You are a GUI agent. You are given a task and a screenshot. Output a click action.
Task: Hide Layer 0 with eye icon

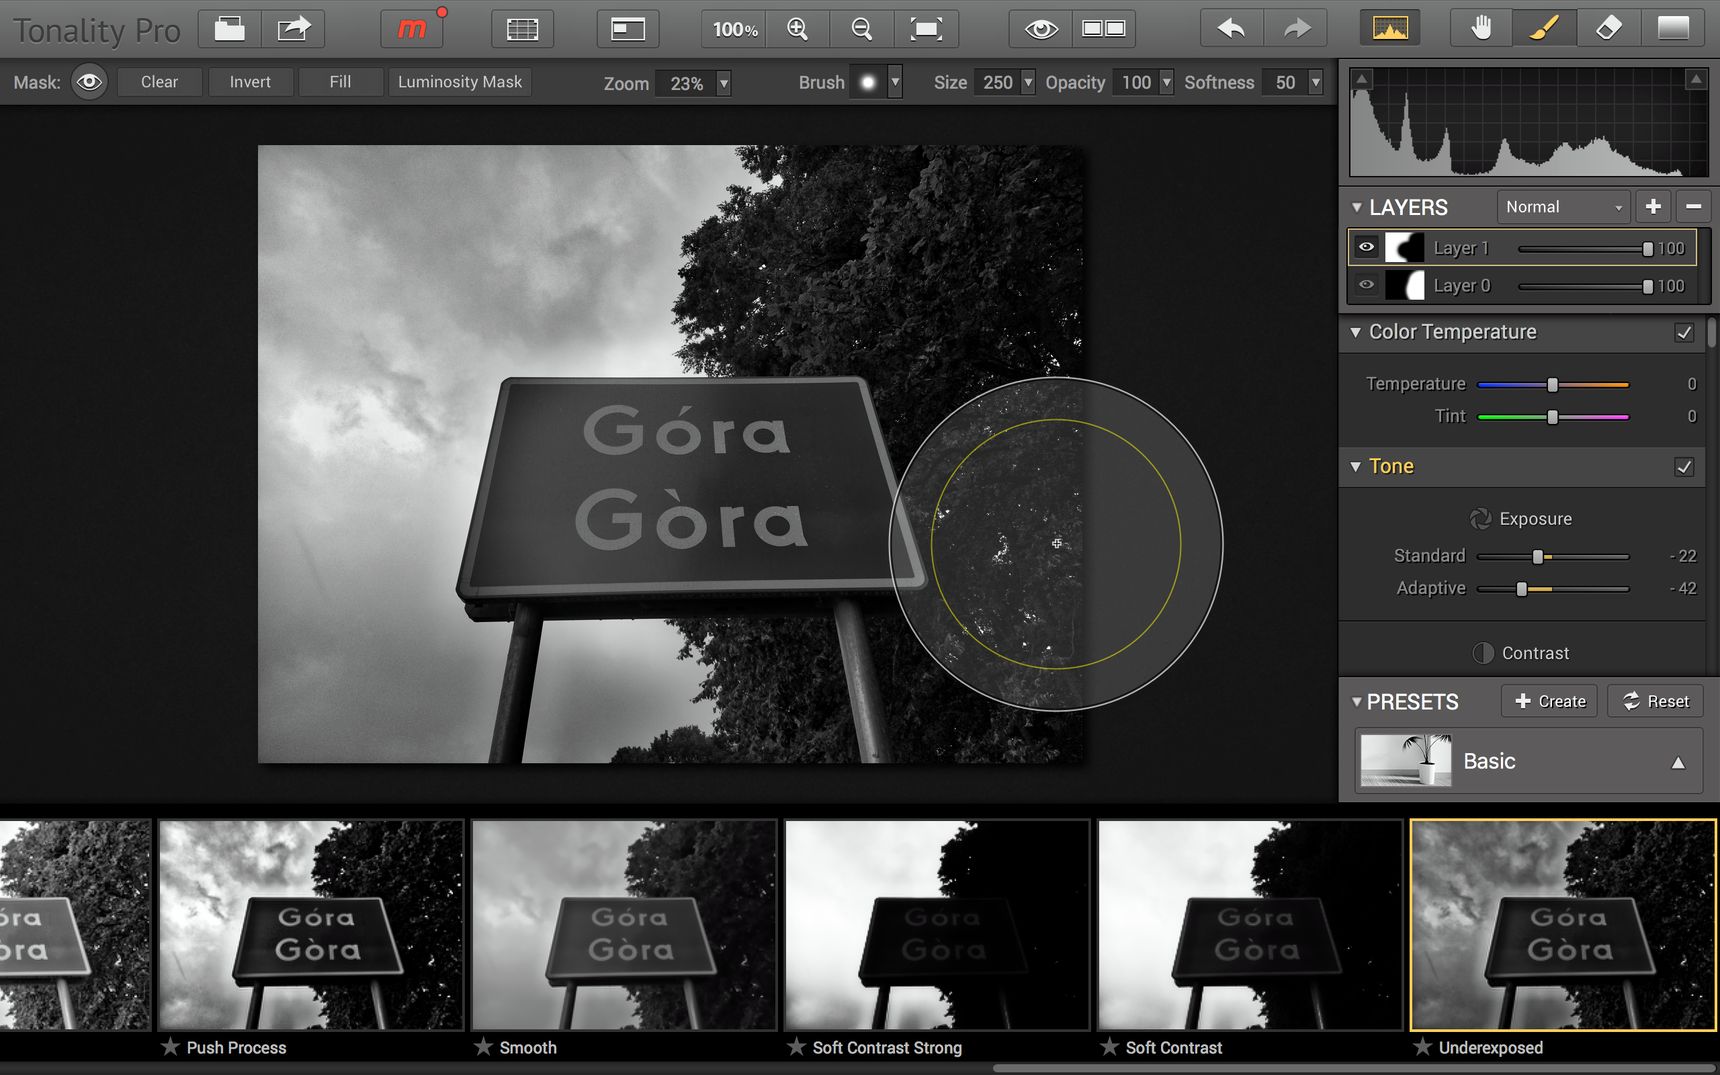[1366, 285]
